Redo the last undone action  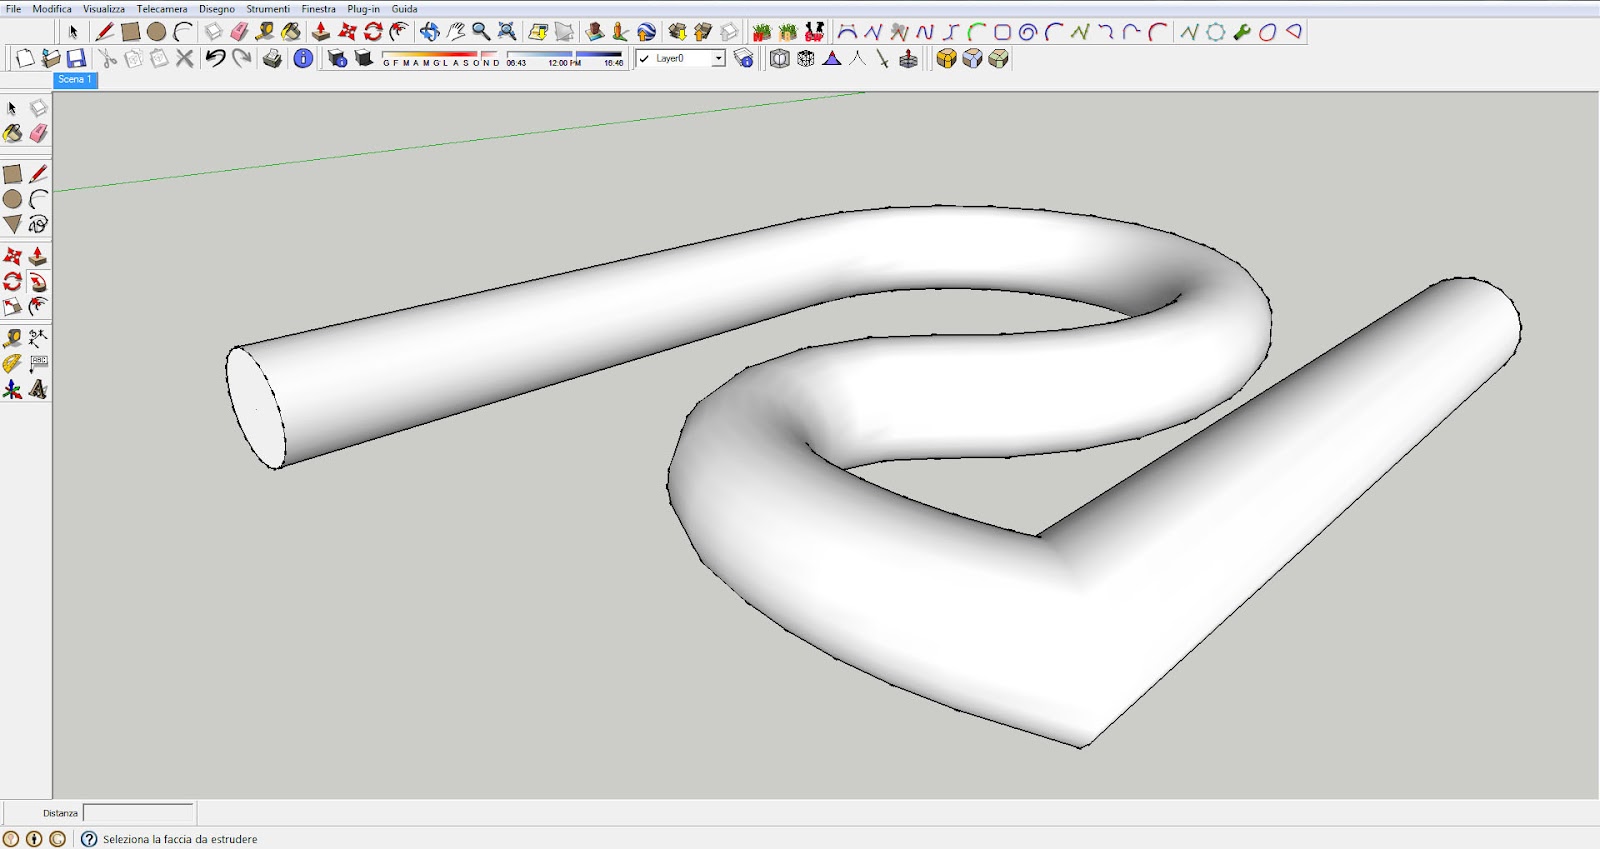(x=241, y=59)
